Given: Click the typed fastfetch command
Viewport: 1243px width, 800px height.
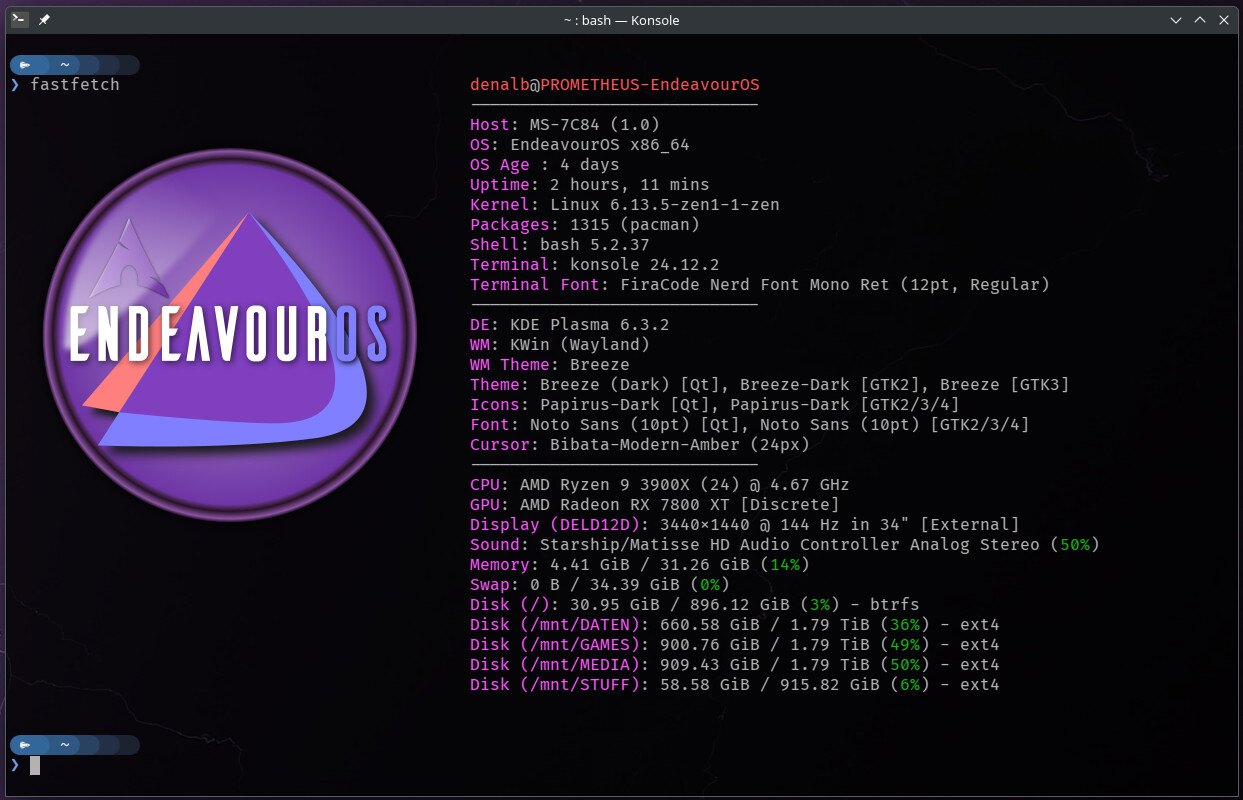Looking at the screenshot, I should [75, 85].
